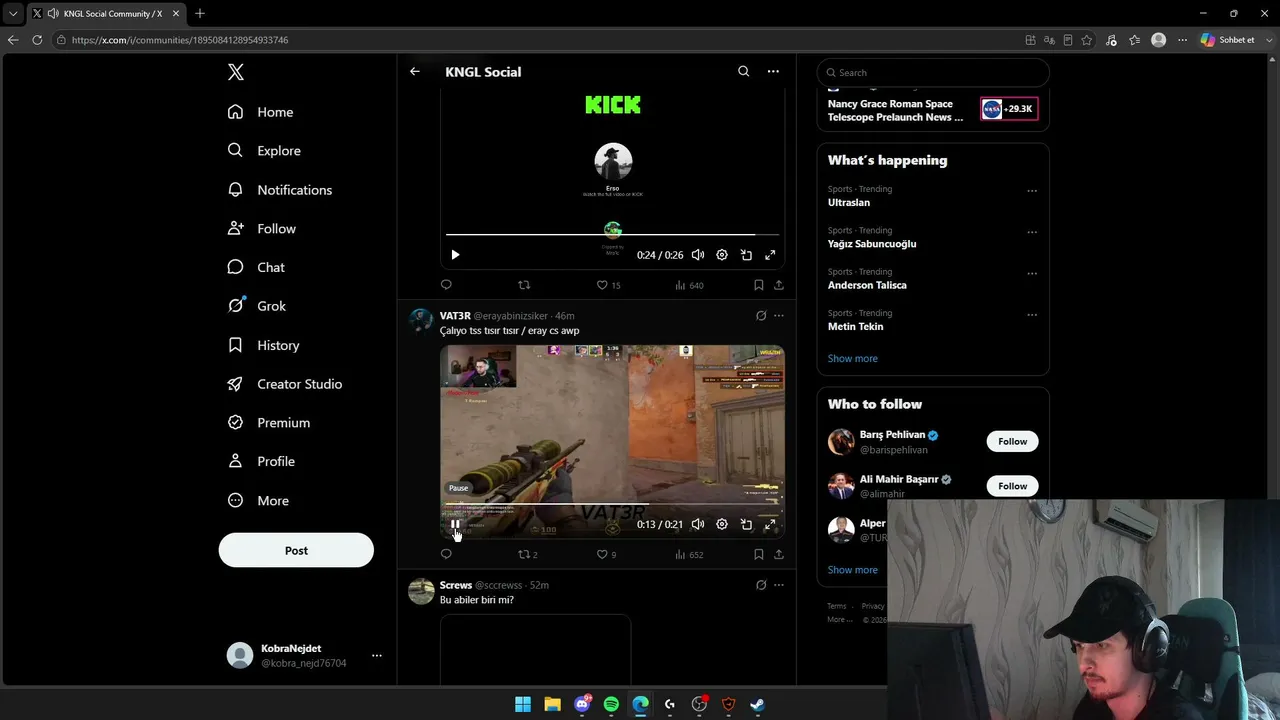Screen dimensions: 1280x720
Task: Open more options for Yağız Sabuncuoğlu trend
Action: (x=1032, y=232)
